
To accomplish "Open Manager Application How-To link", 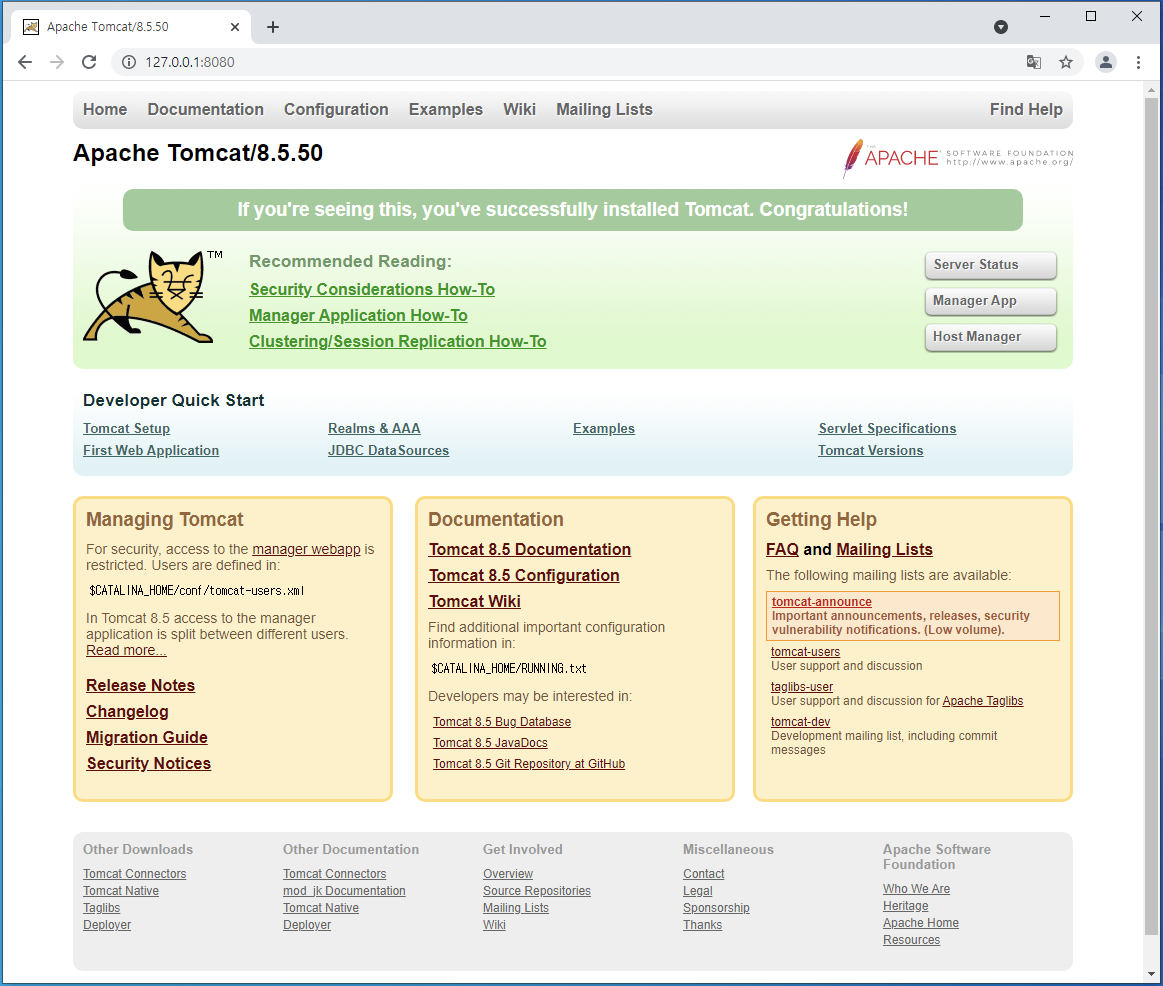I will click(358, 315).
